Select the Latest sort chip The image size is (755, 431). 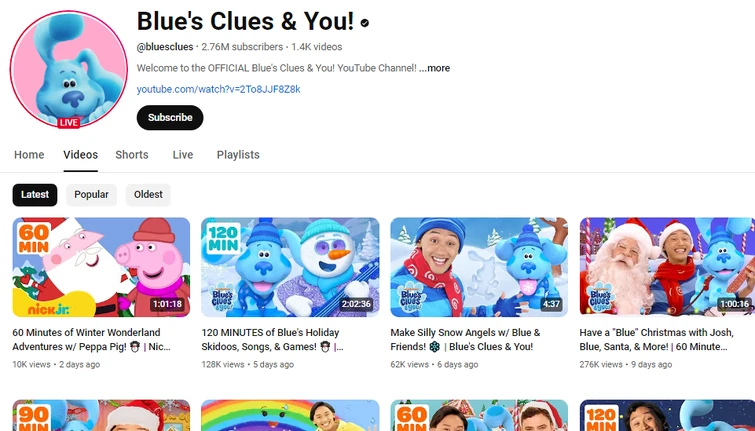35,195
